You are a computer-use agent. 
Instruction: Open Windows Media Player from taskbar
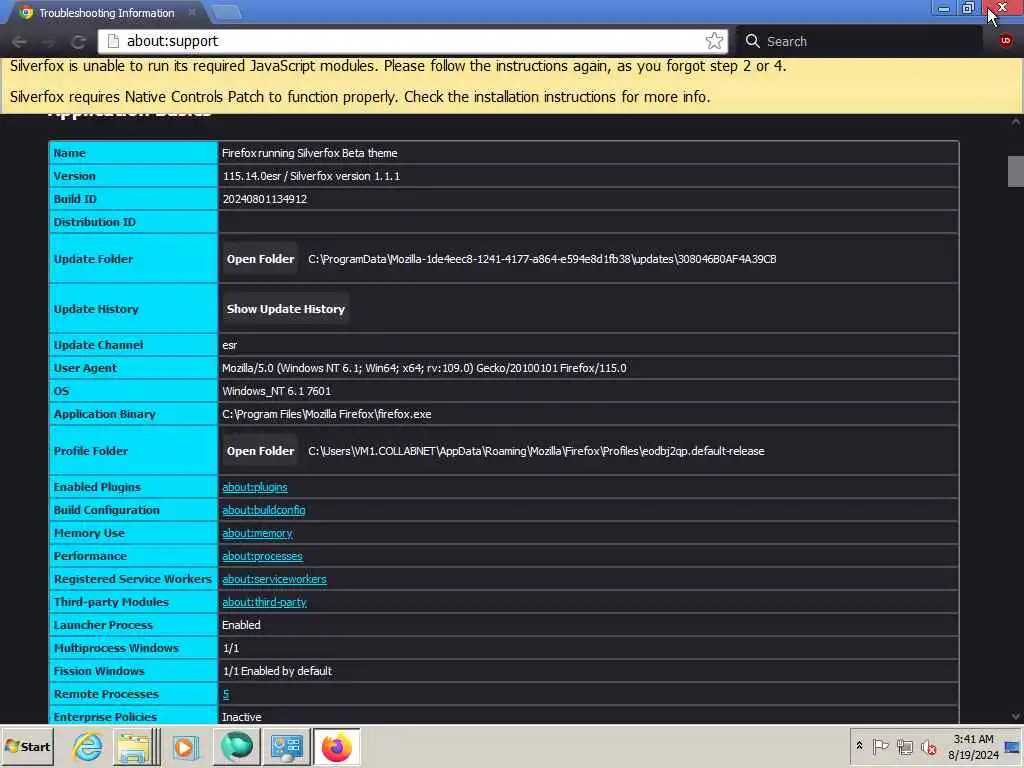[x=185, y=746]
